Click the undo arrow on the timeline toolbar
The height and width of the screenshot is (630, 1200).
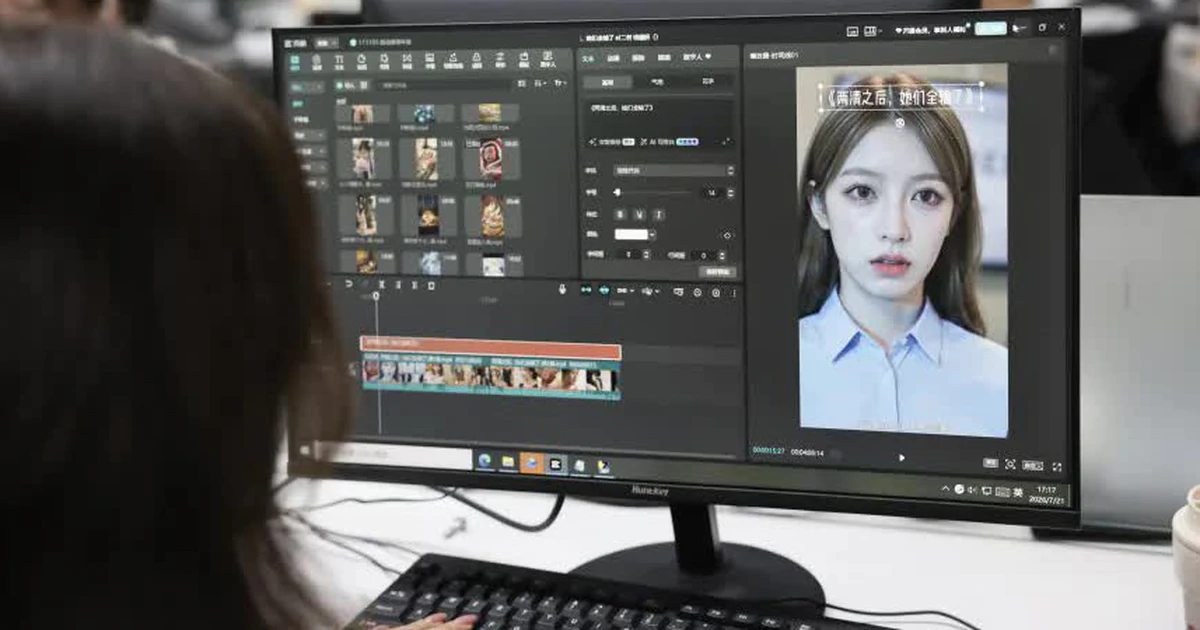pos(348,285)
